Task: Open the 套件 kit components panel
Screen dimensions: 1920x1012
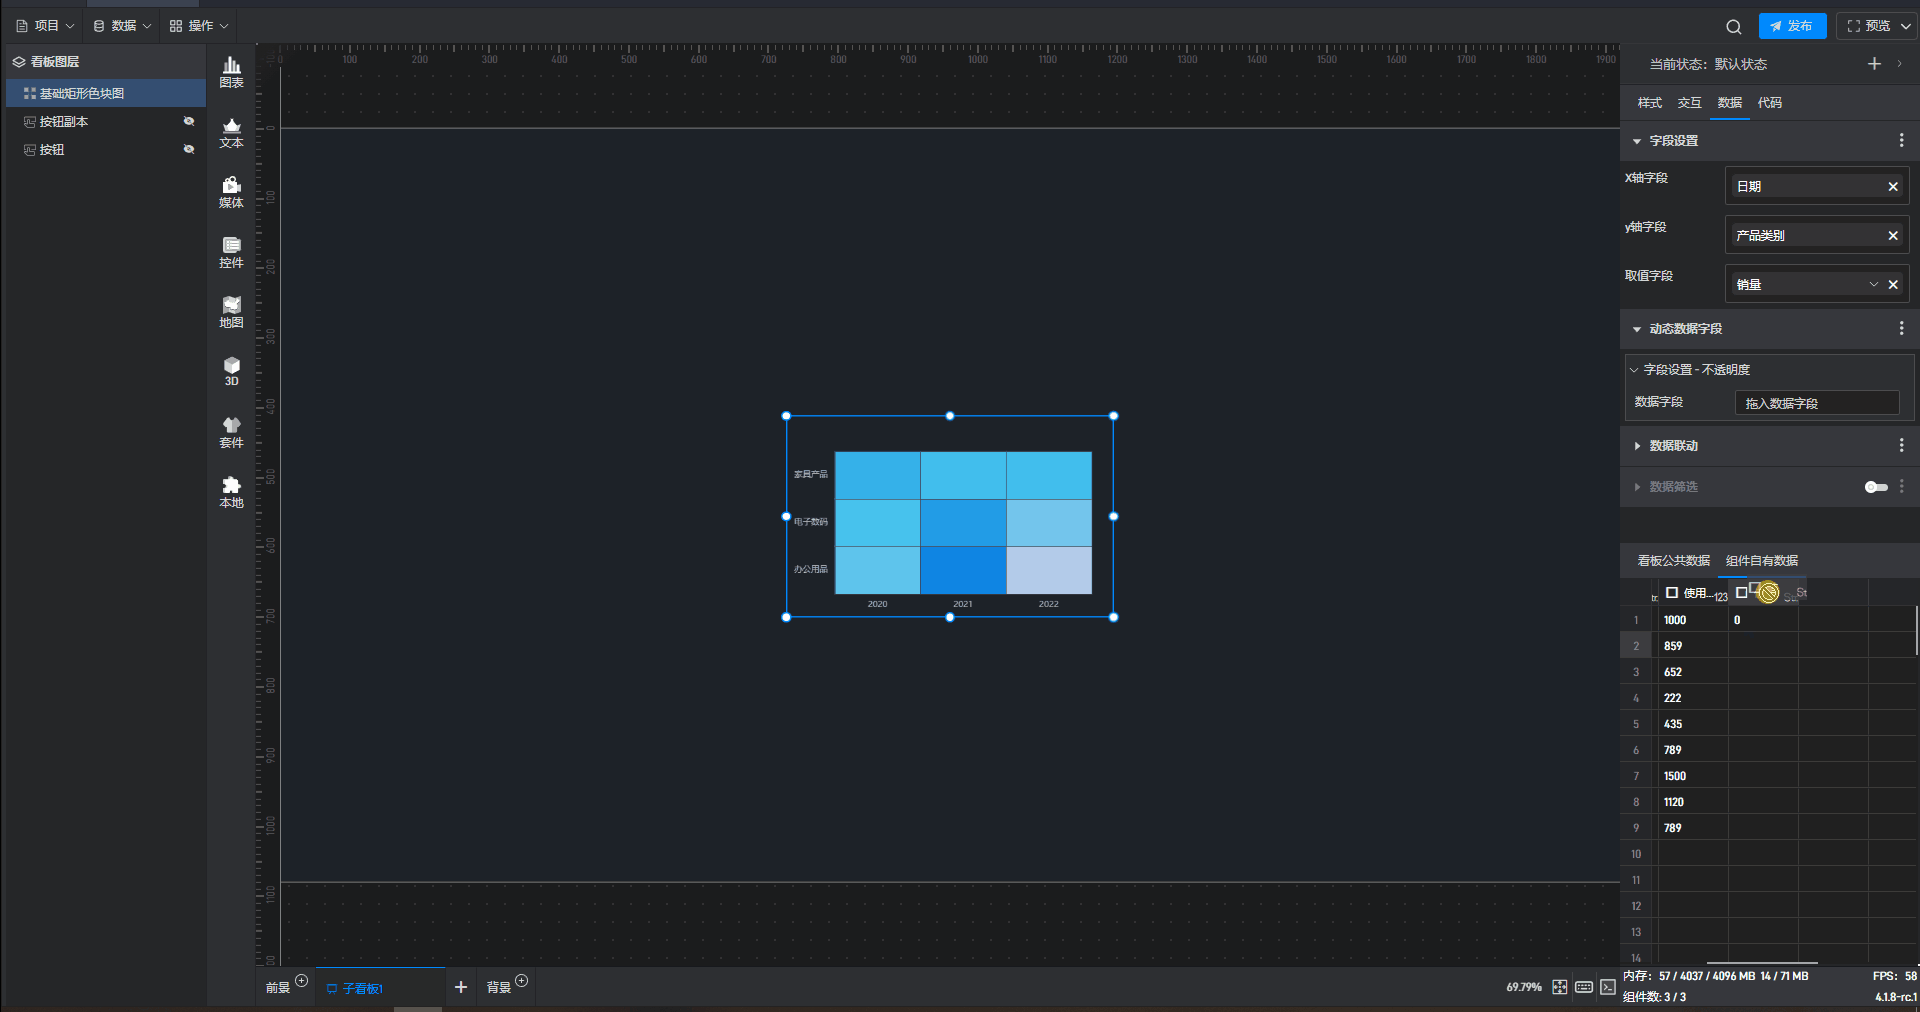Action: coord(231,432)
